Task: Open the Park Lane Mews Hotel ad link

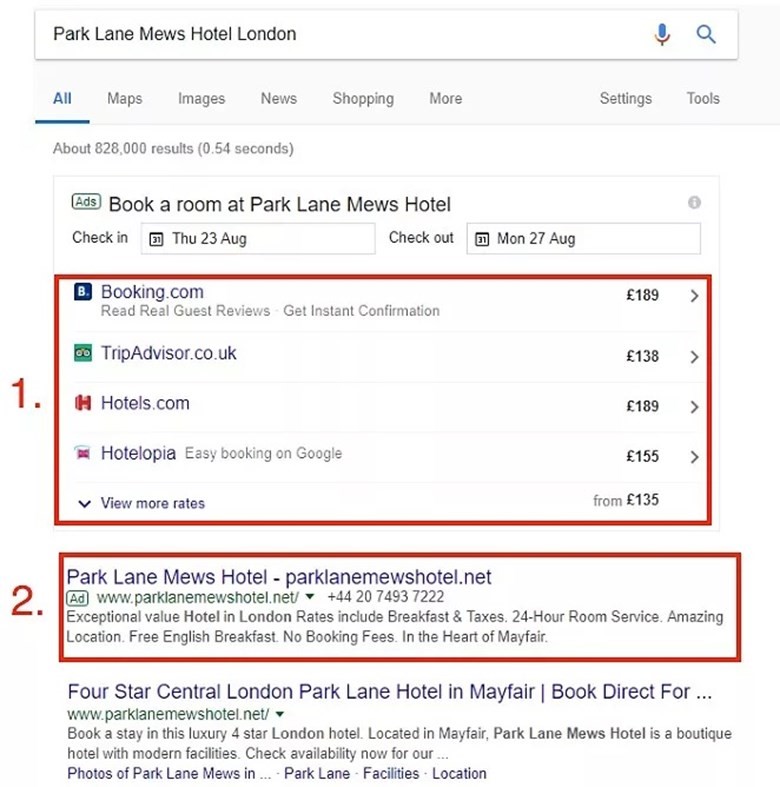Action: coord(279,577)
